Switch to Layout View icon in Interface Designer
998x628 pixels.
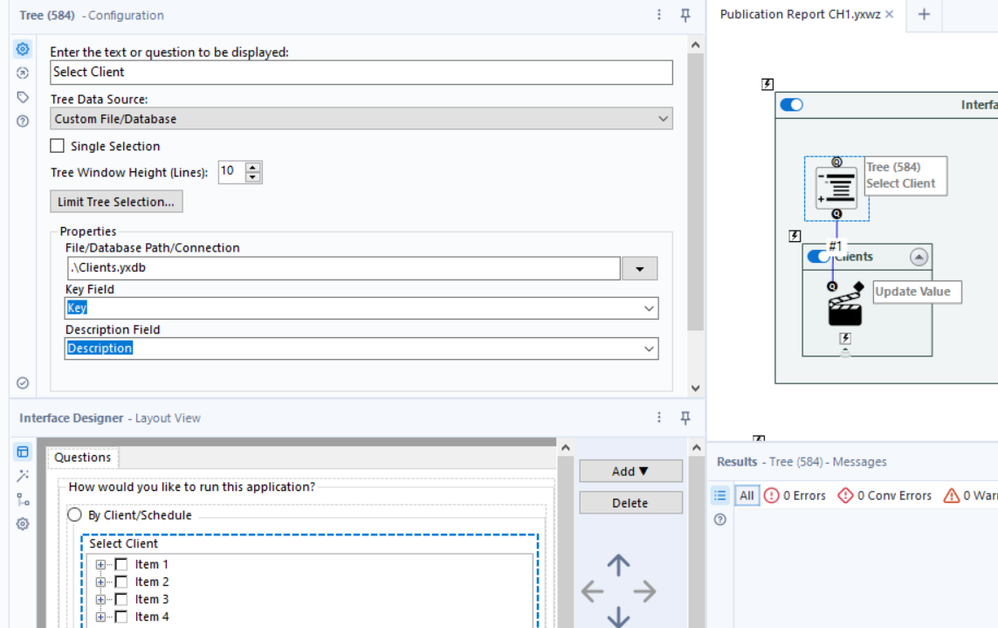22,452
